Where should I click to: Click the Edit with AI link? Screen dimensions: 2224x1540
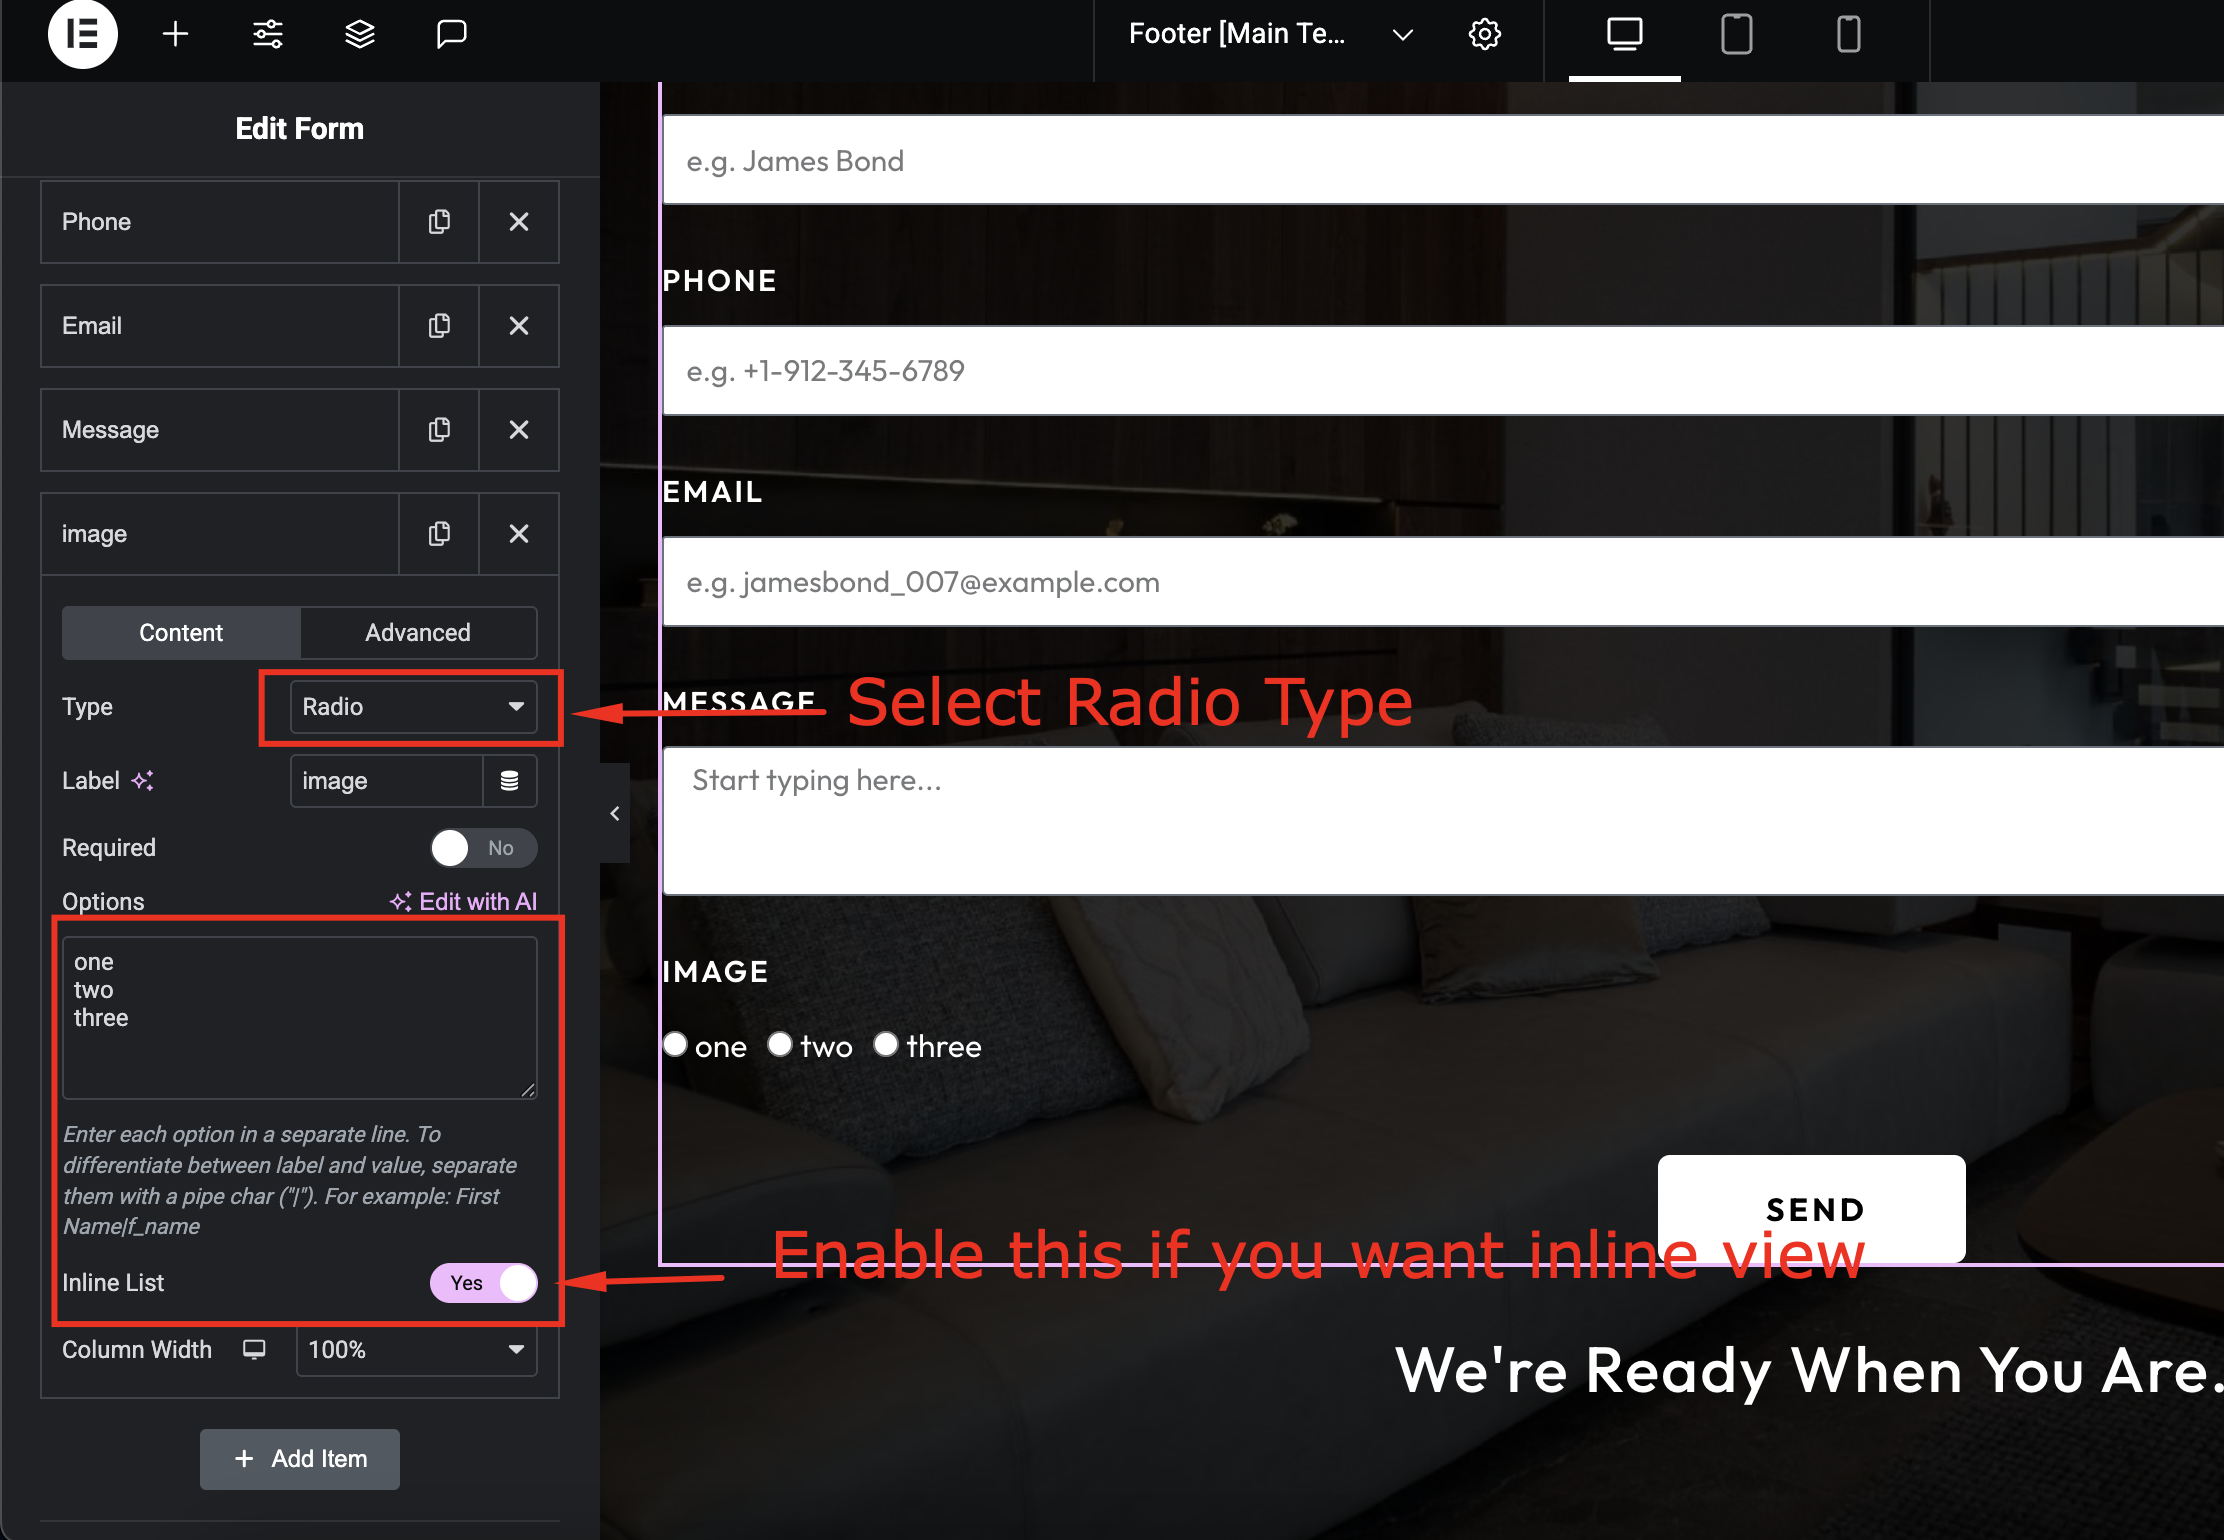[x=463, y=902]
